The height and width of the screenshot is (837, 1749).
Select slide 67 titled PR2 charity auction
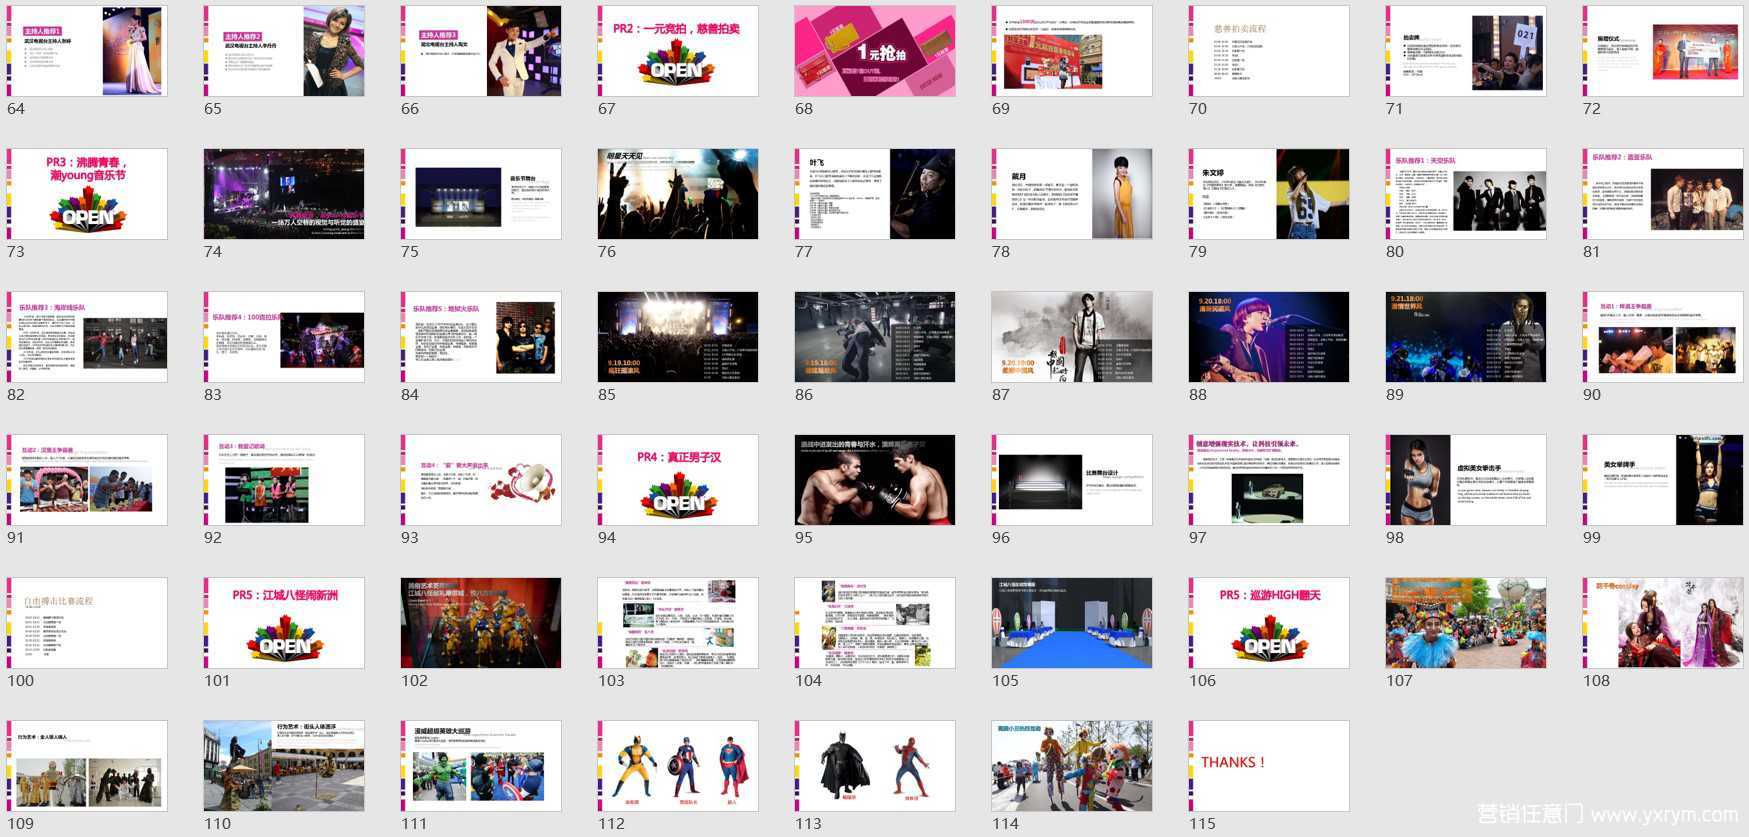pos(678,51)
